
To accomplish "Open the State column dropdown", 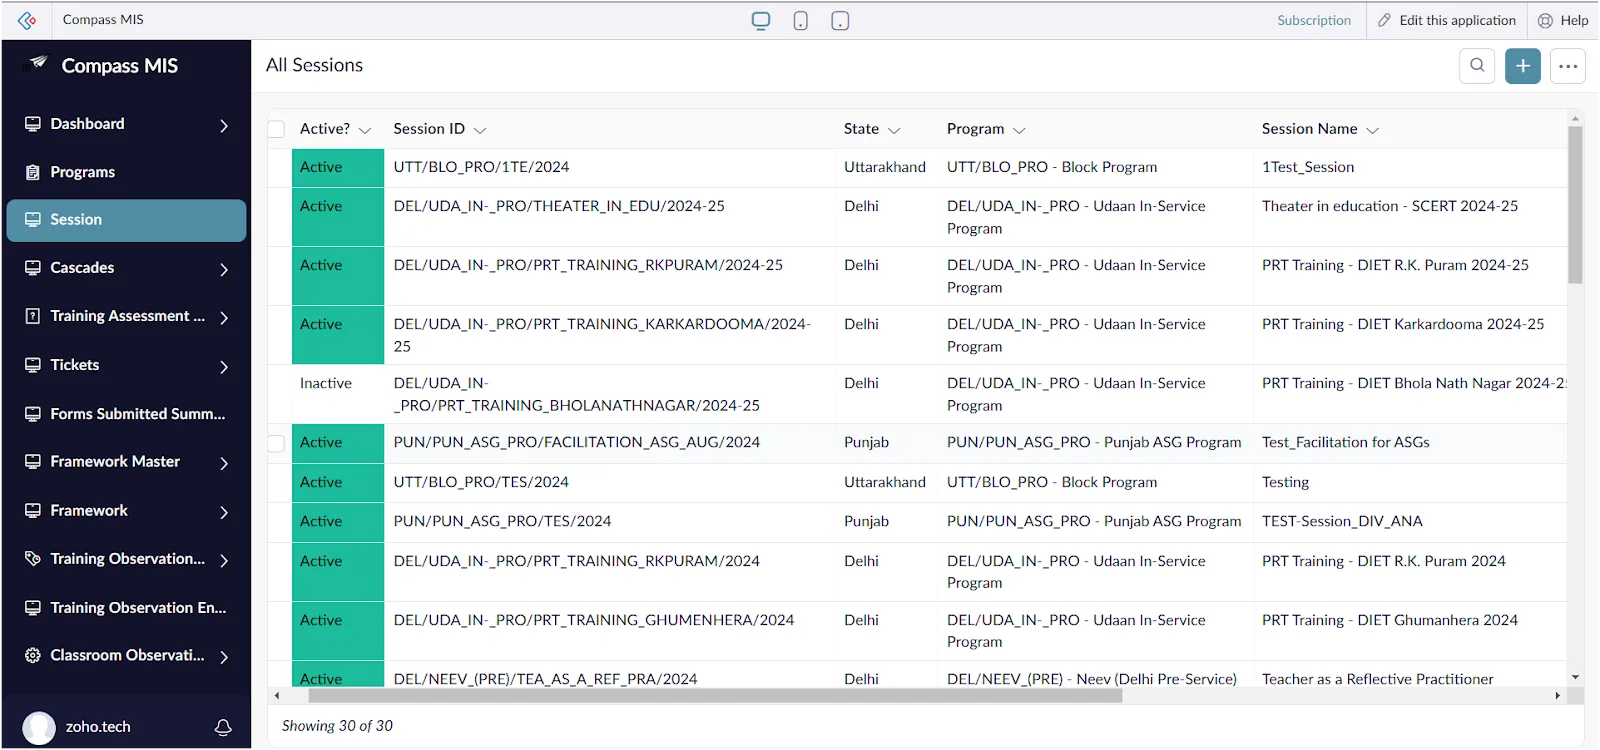I will tap(894, 130).
